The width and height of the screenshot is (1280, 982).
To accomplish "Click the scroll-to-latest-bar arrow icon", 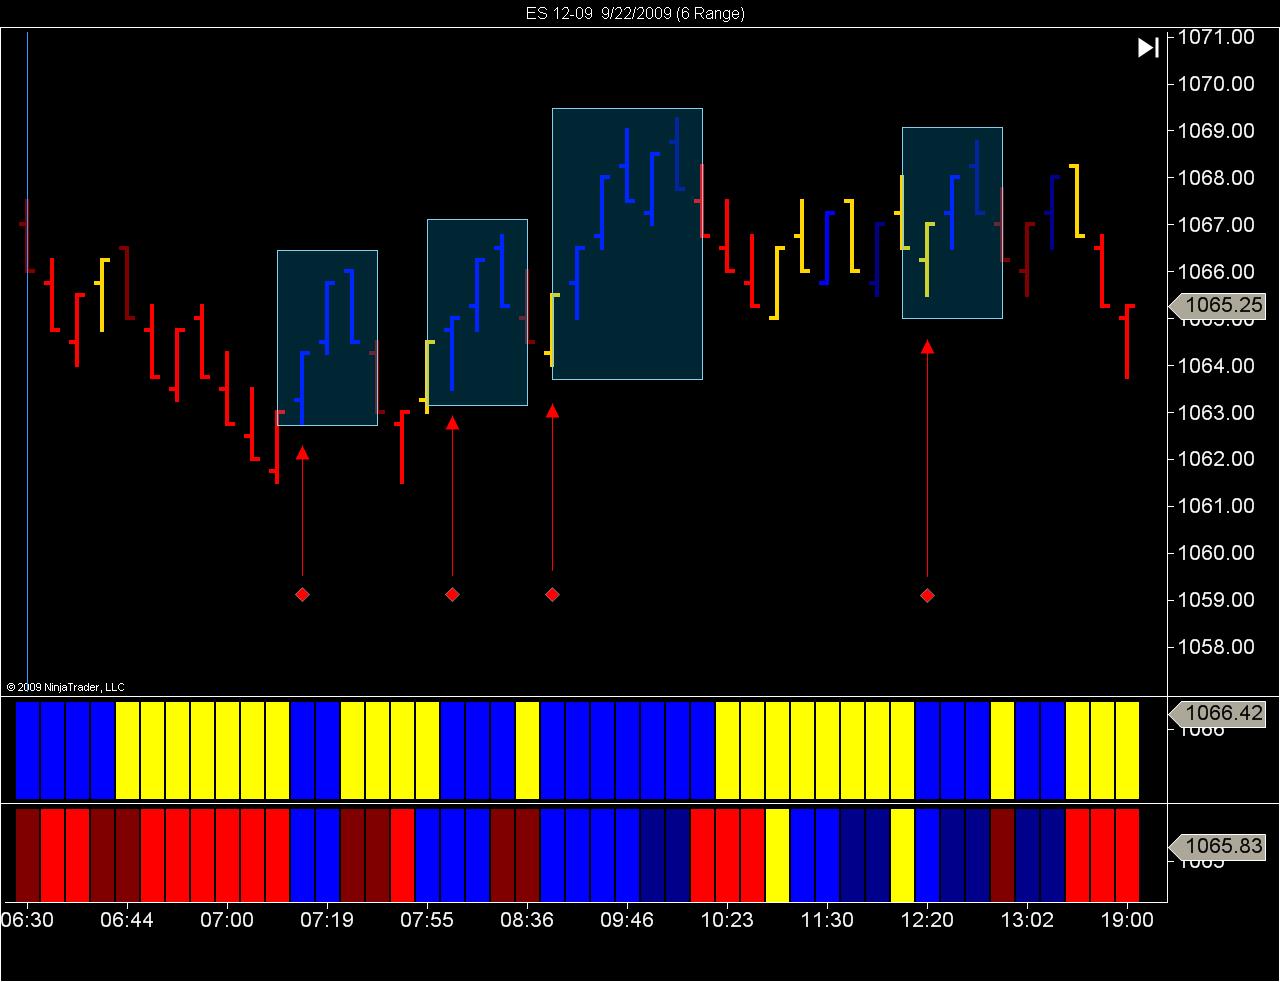I will tap(1148, 47).
